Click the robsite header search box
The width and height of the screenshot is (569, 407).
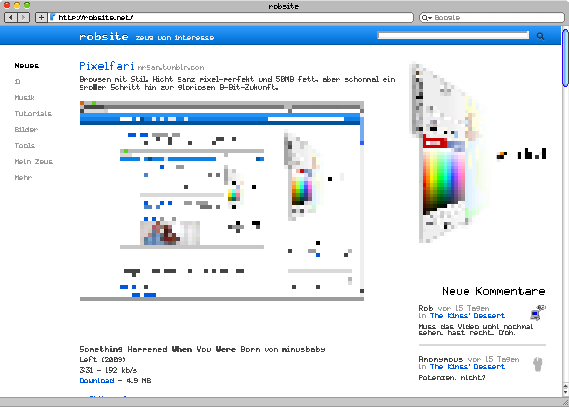(x=453, y=35)
